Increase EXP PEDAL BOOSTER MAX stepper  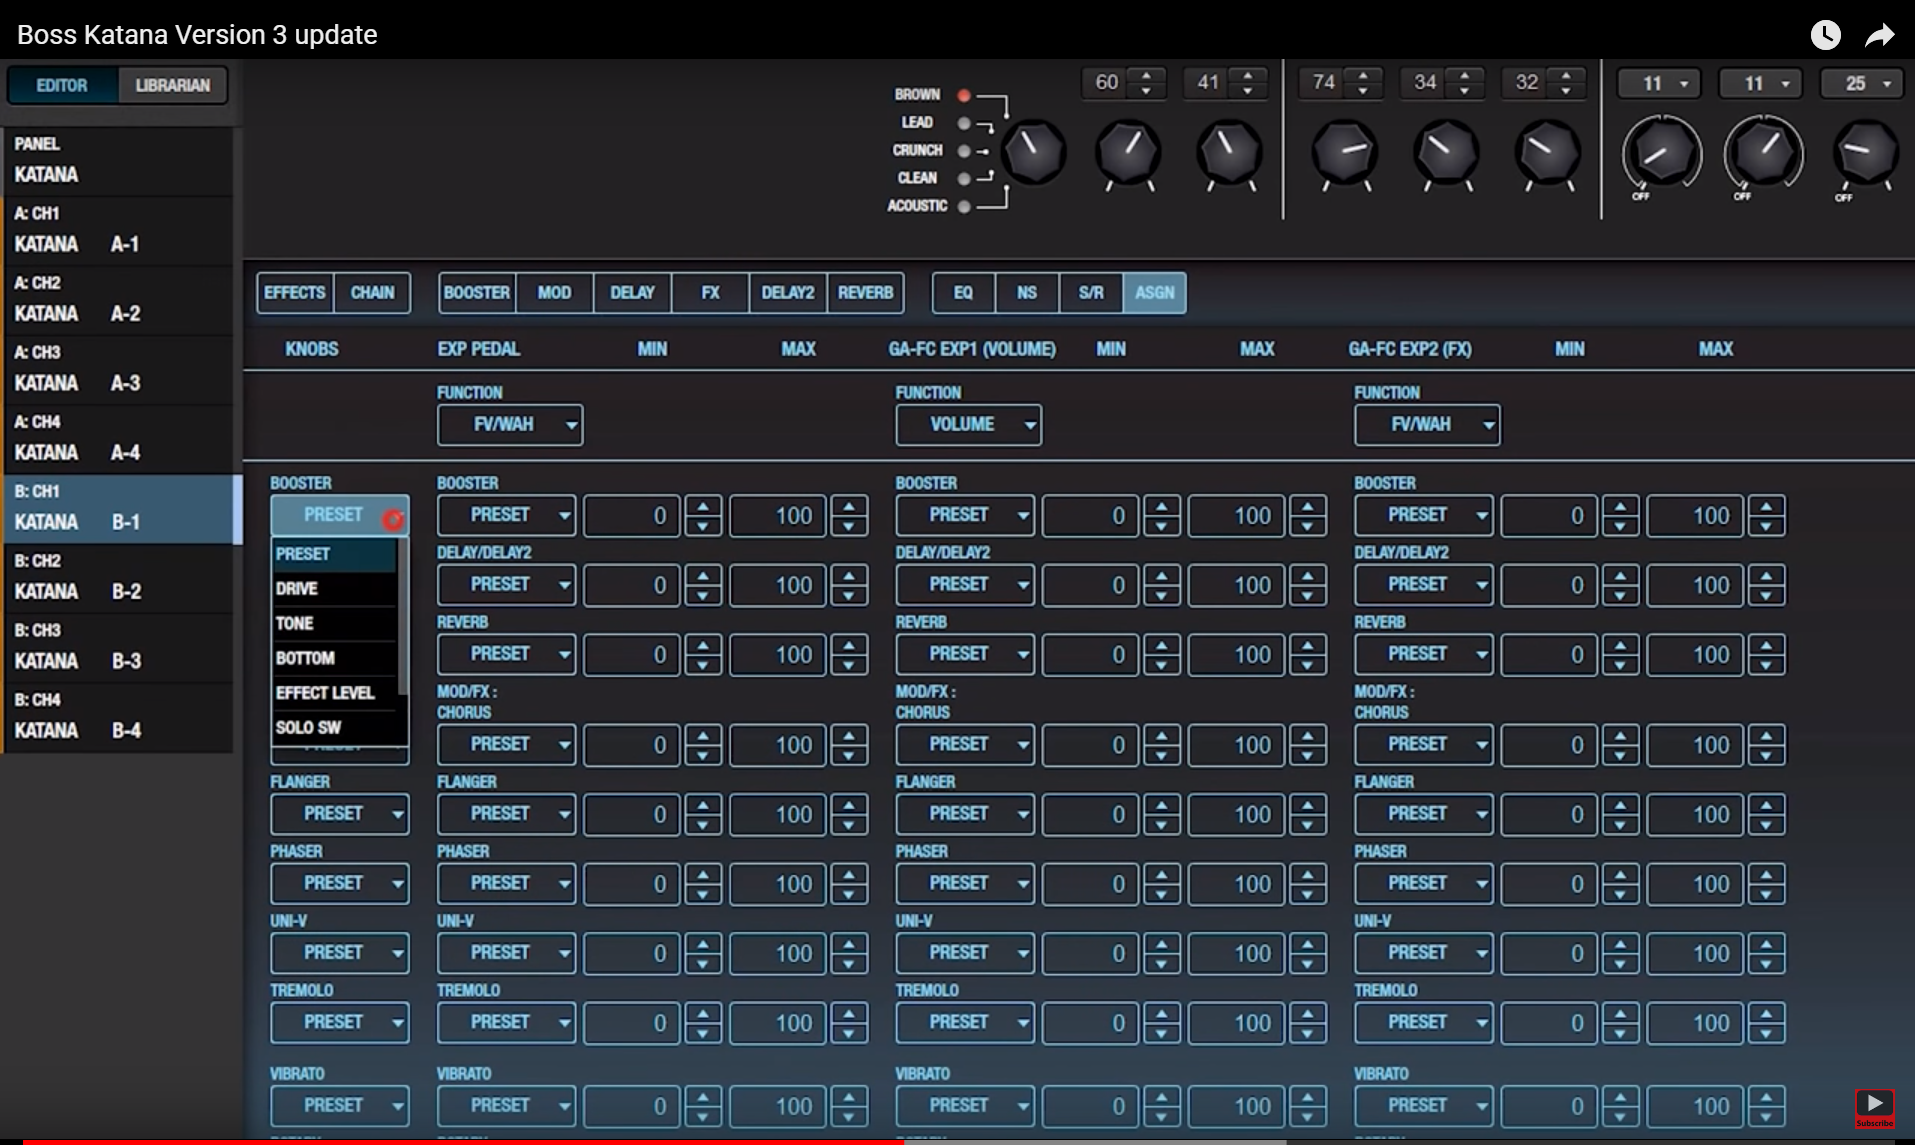[x=849, y=507]
